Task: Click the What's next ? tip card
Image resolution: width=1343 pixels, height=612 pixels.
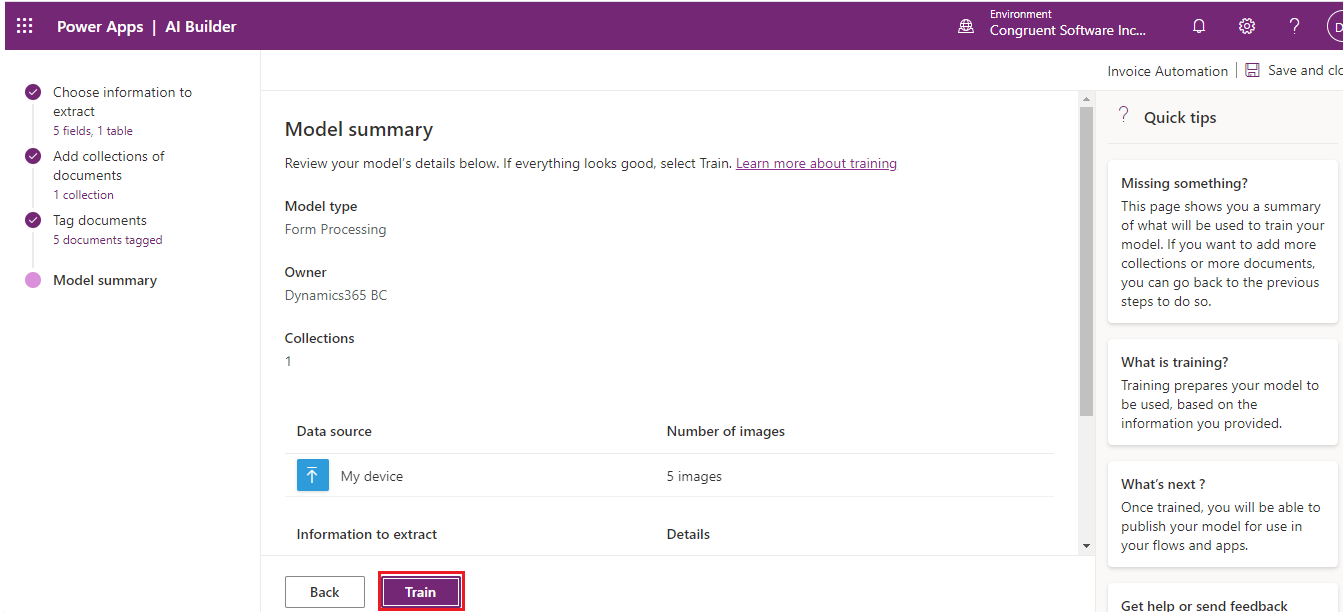Action: (1222, 514)
